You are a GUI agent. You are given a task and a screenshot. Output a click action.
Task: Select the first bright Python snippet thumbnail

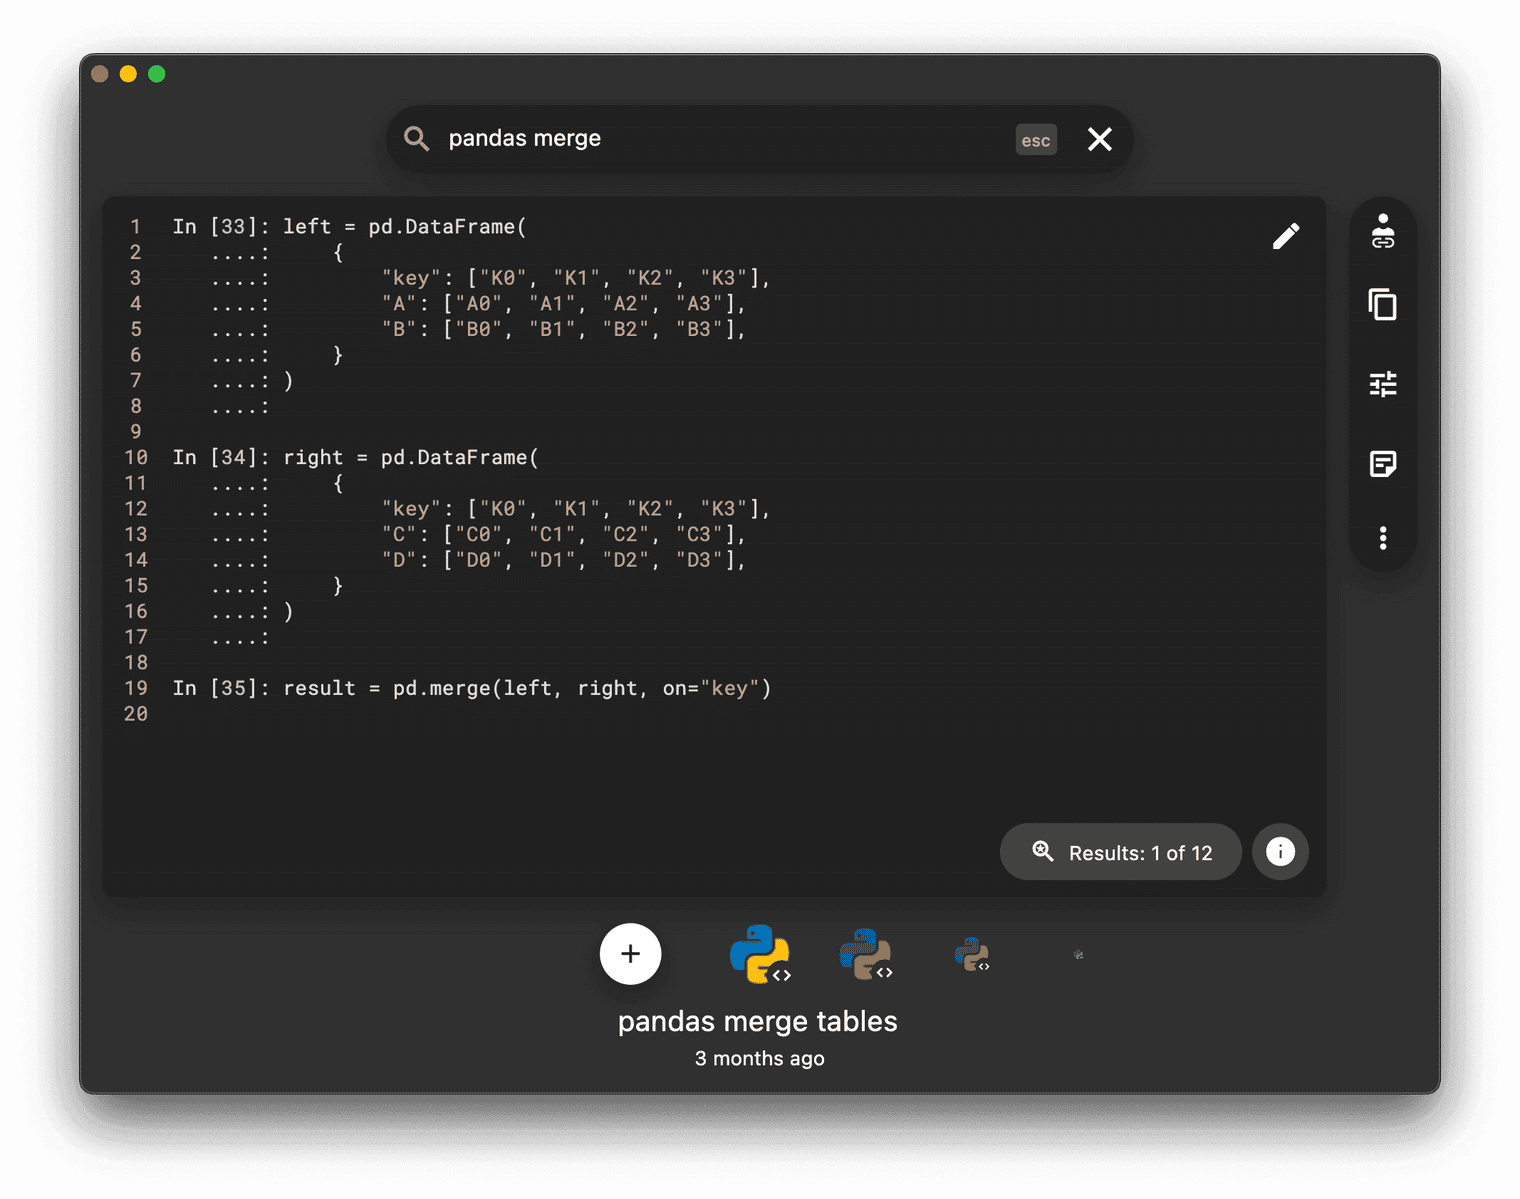(x=761, y=954)
